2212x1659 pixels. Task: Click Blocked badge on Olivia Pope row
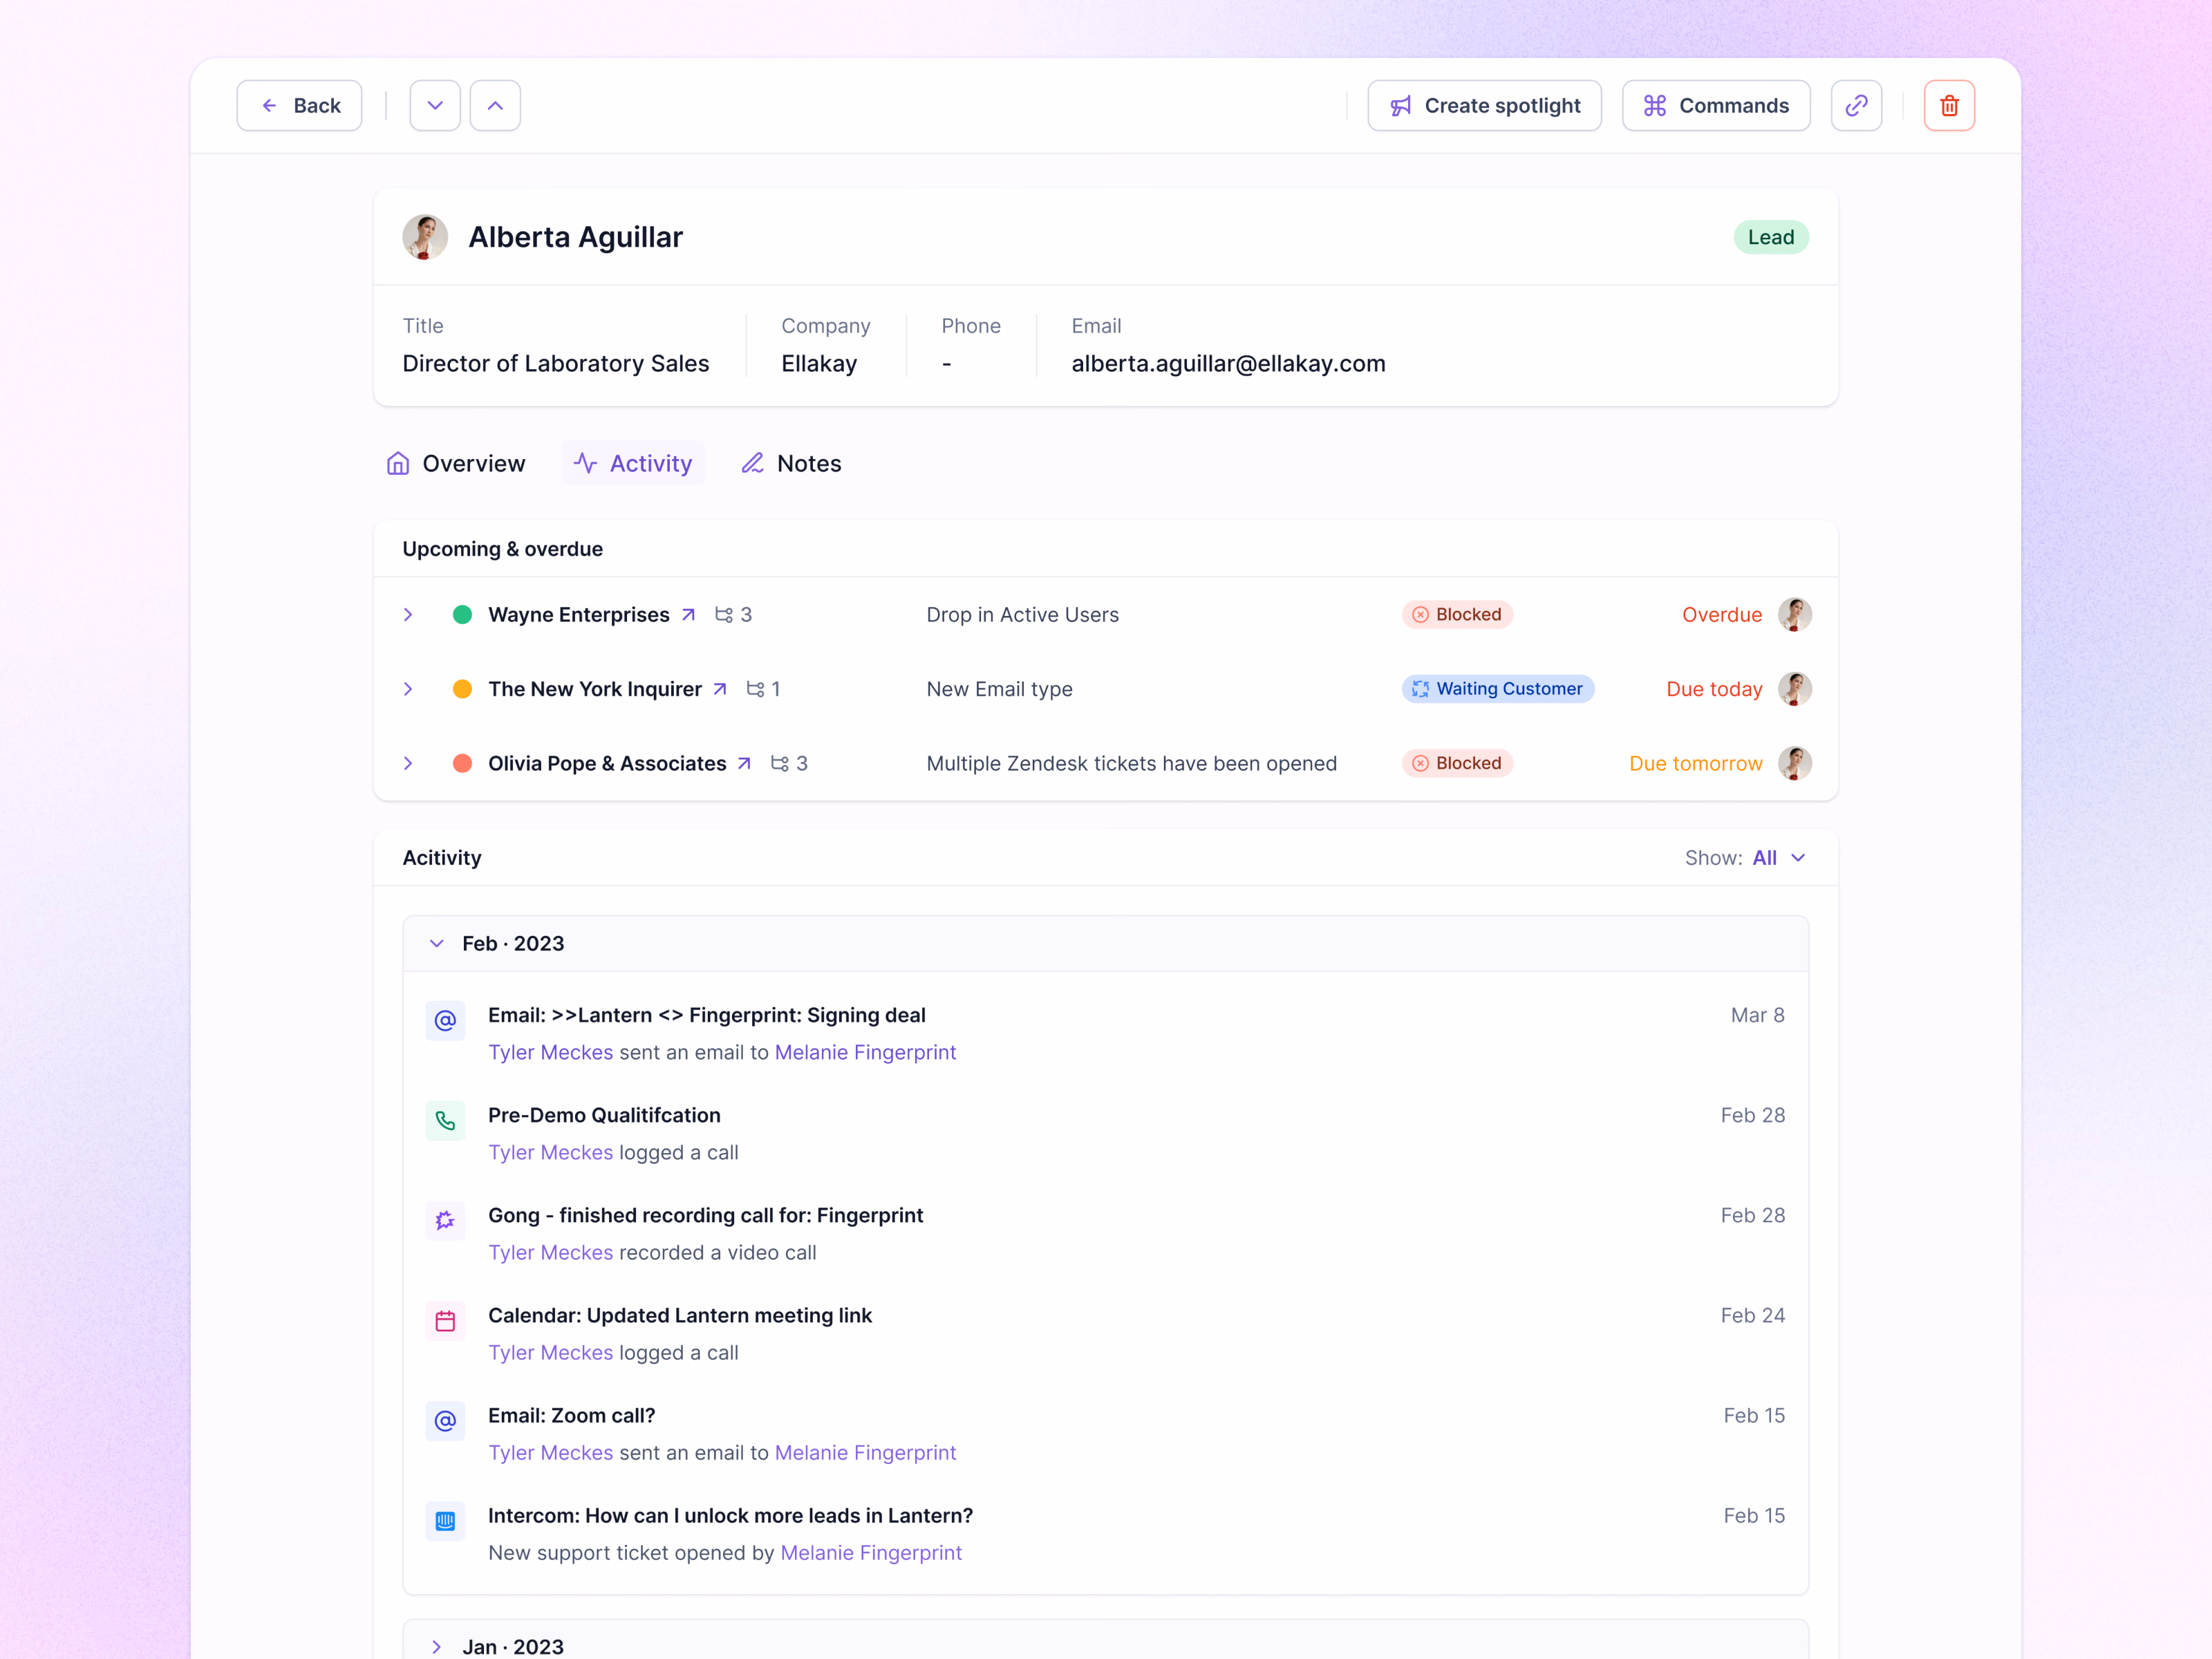pyautogui.click(x=1457, y=763)
